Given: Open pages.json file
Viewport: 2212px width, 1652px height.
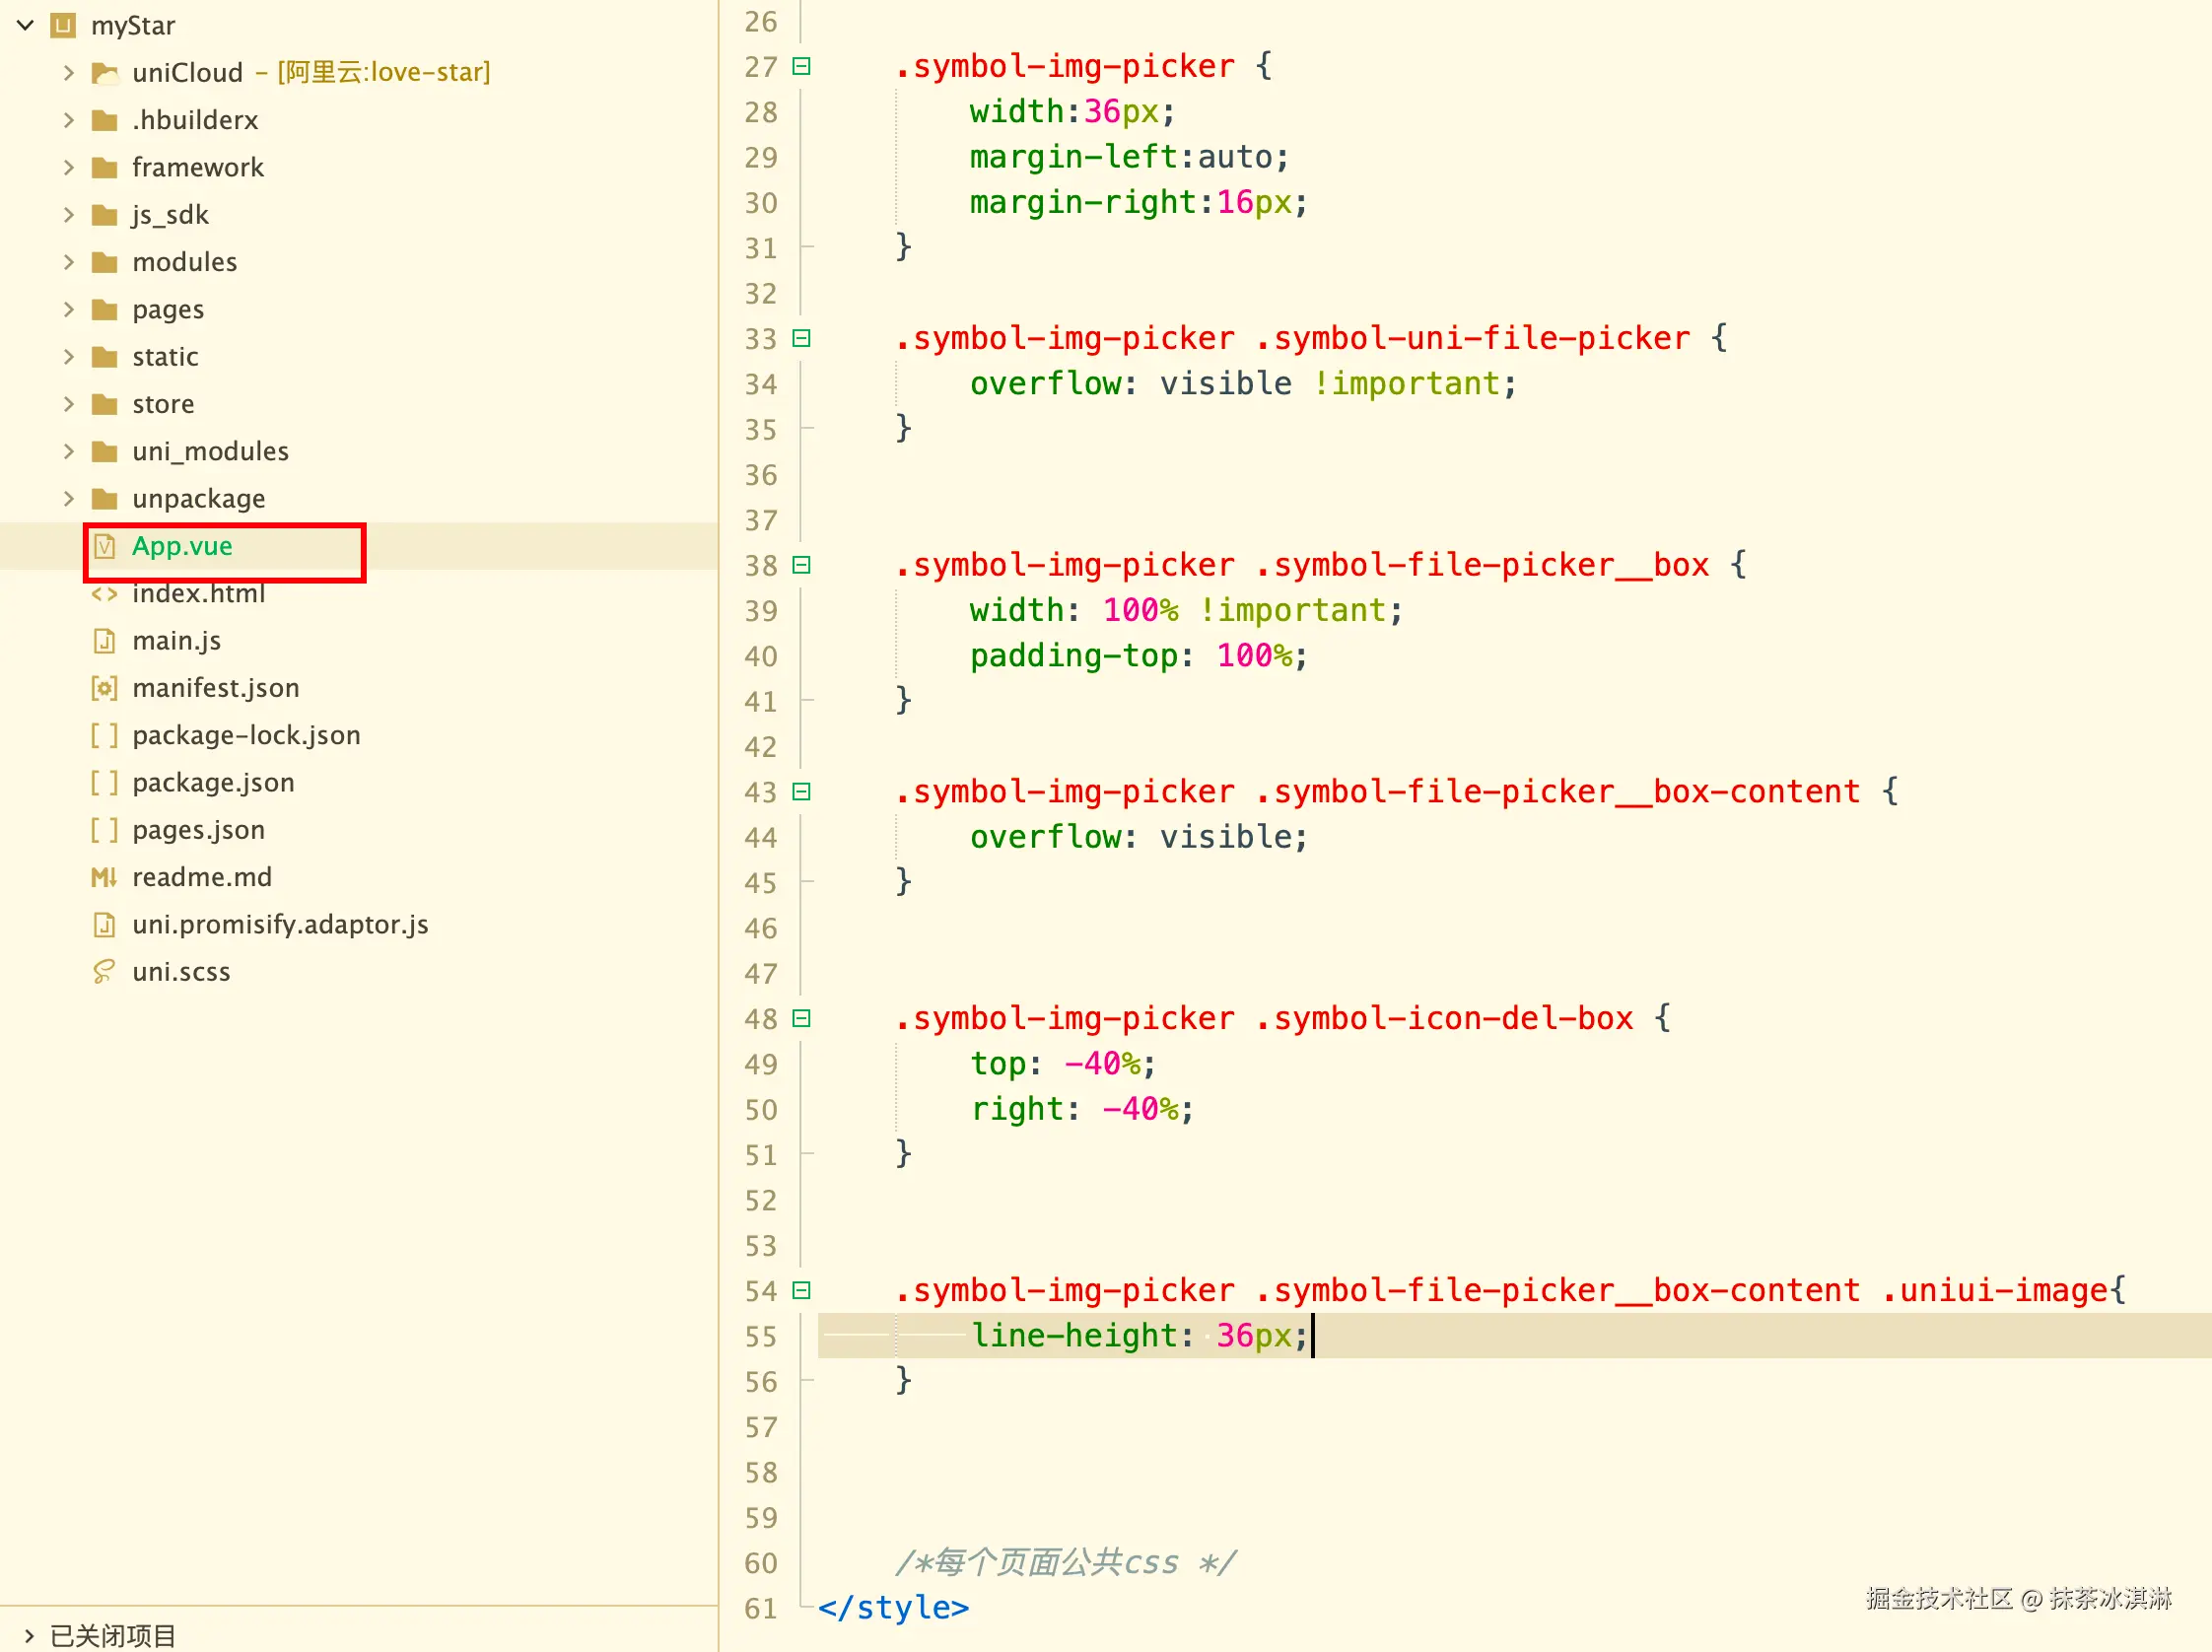Looking at the screenshot, I should click(x=198, y=830).
